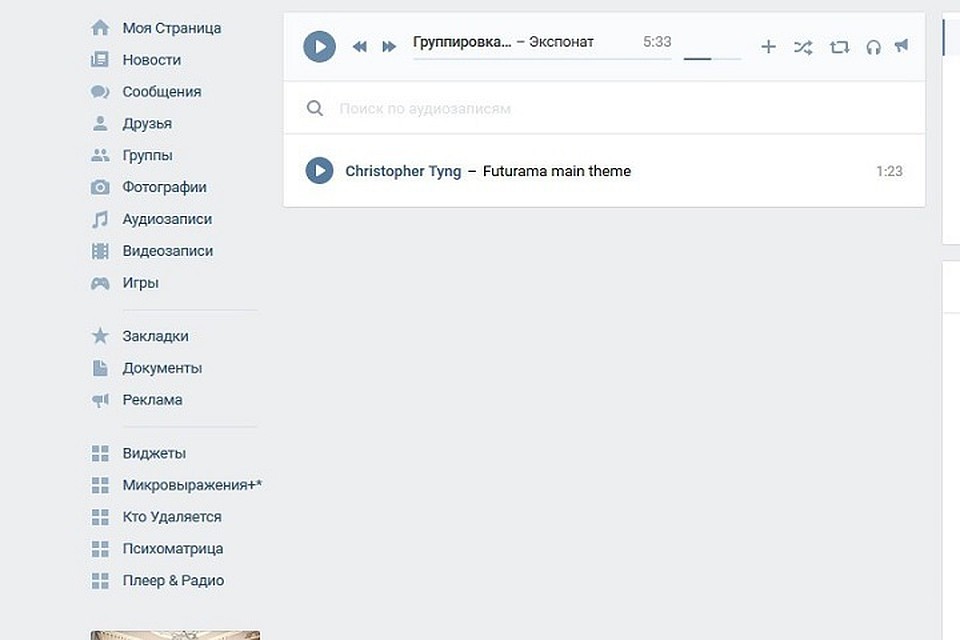
Task: Skip to the previous track
Action: pos(360,47)
